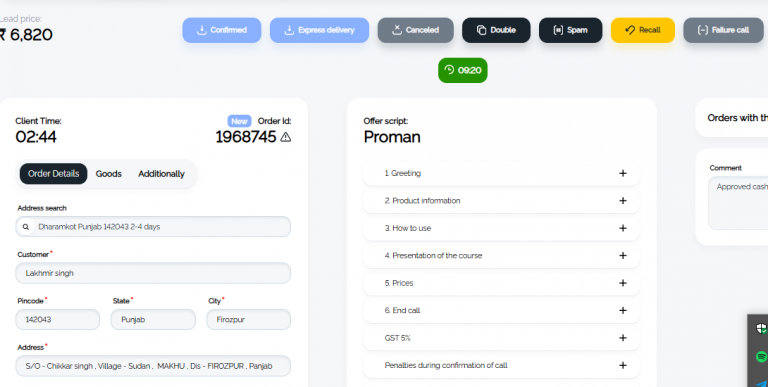Click the Pincode input field
Image resolution: width=768 pixels, height=387 pixels.
[x=58, y=319]
